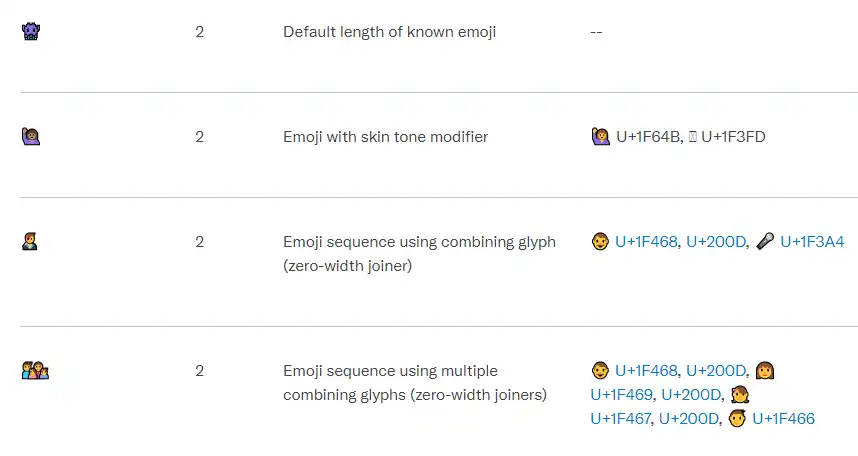Viewport: 858px width, 456px height.
Task: Click the man emoji in the microphone sequence row
Action: pos(600,241)
